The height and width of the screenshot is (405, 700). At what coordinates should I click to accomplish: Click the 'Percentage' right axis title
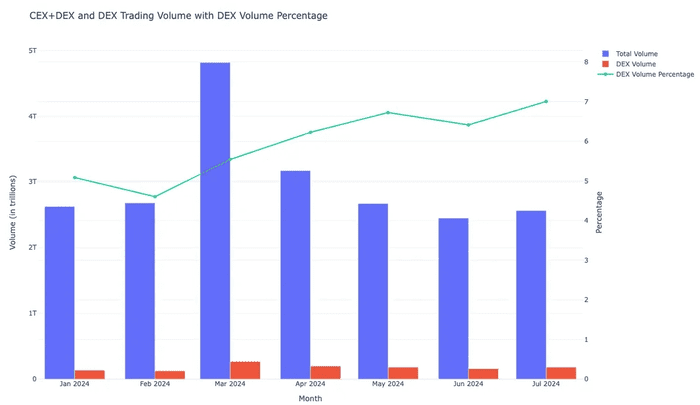(599, 212)
